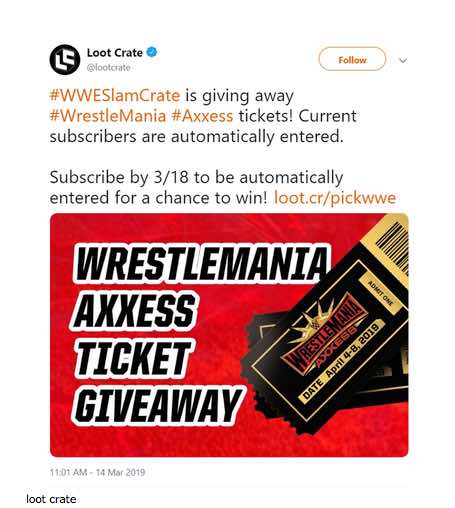The width and height of the screenshot is (455, 508).
Task: Open the 11:01 AM - 14 Mar 2019 timestamp
Action: (x=97, y=472)
